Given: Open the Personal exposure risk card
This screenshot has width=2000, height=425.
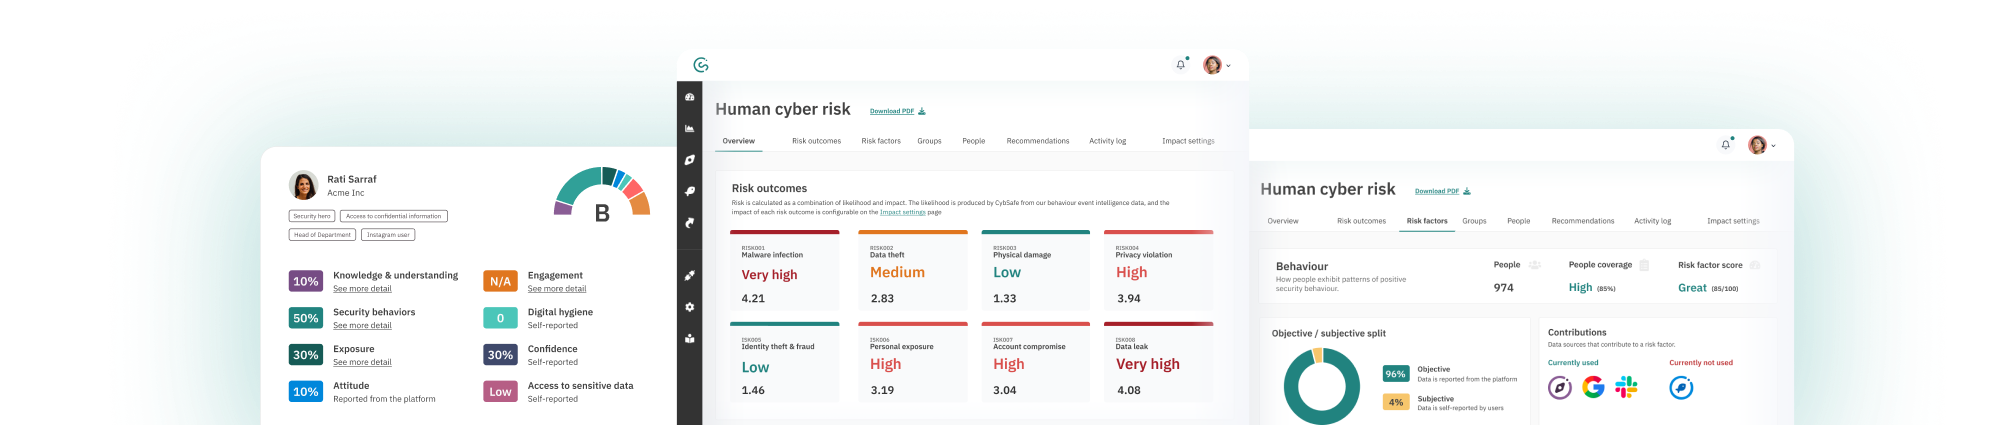Looking at the screenshot, I should [913, 362].
